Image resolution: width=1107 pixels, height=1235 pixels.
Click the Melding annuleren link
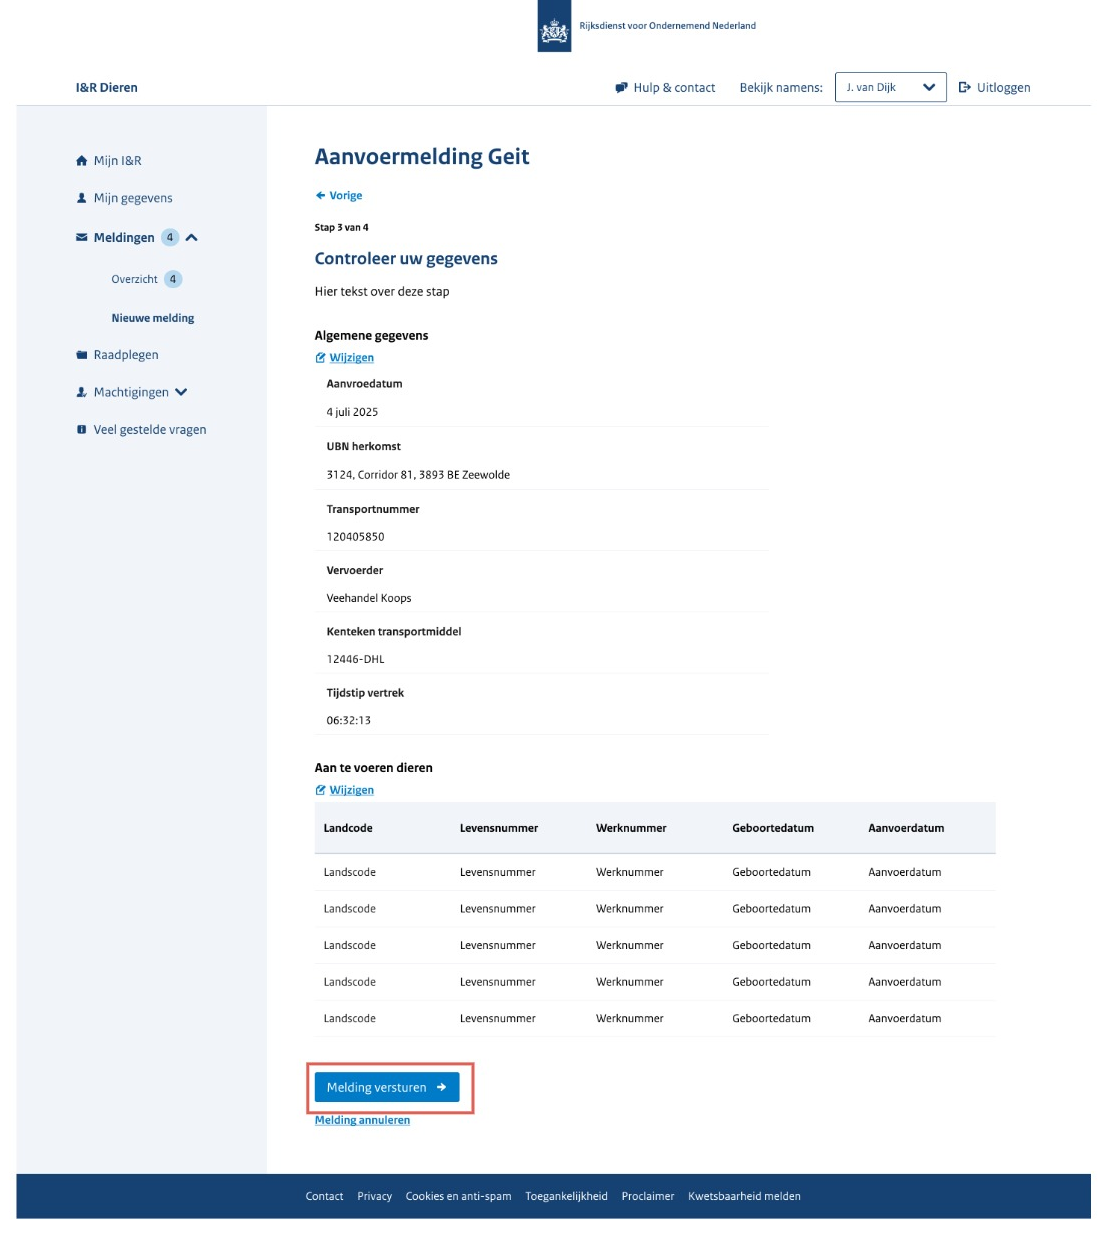click(x=362, y=1121)
